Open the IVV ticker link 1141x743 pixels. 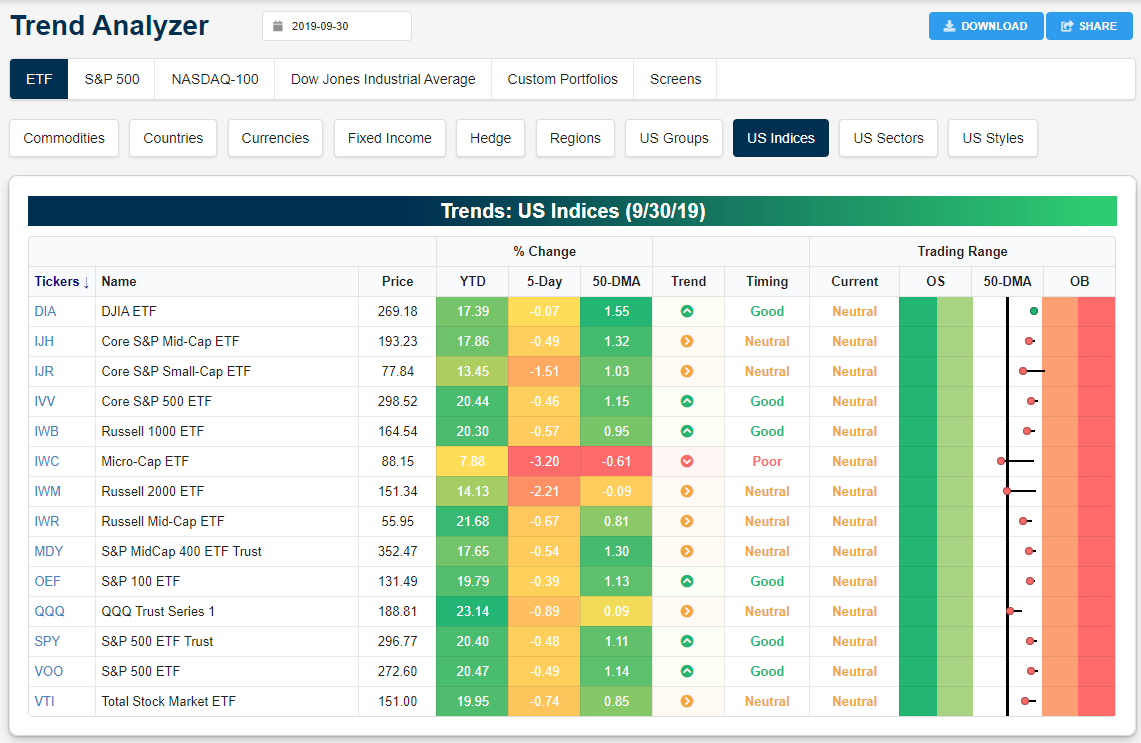pyautogui.click(x=45, y=401)
